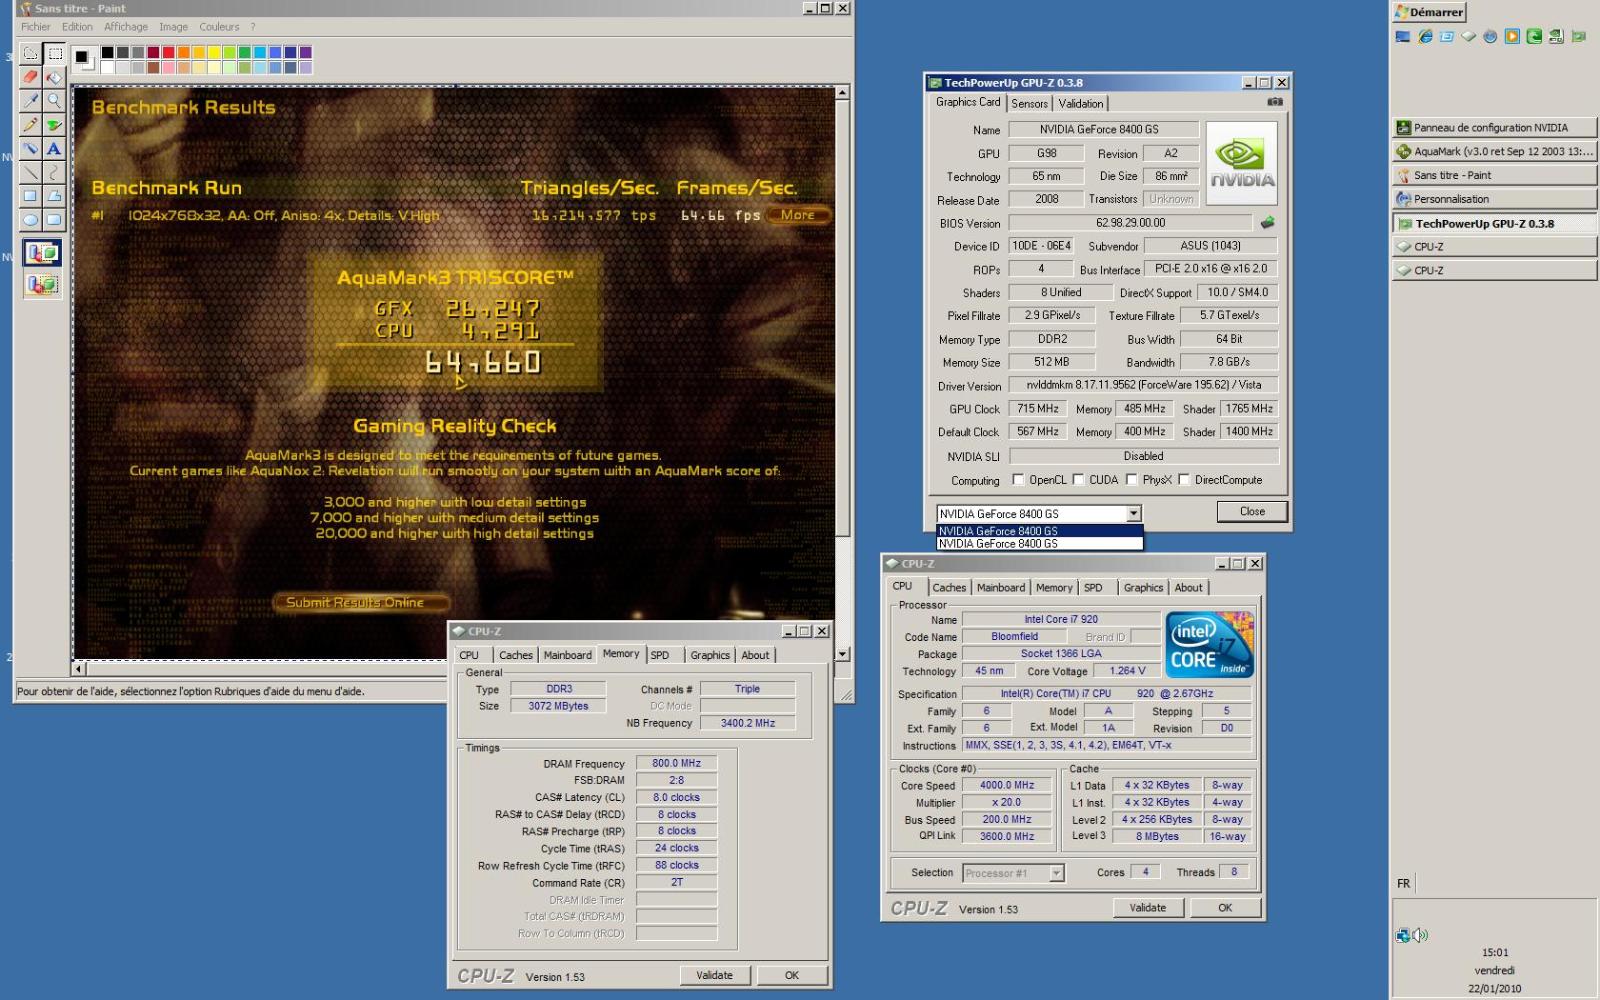
Task: Select the Ellipse tool in Paint
Action: click(31, 220)
